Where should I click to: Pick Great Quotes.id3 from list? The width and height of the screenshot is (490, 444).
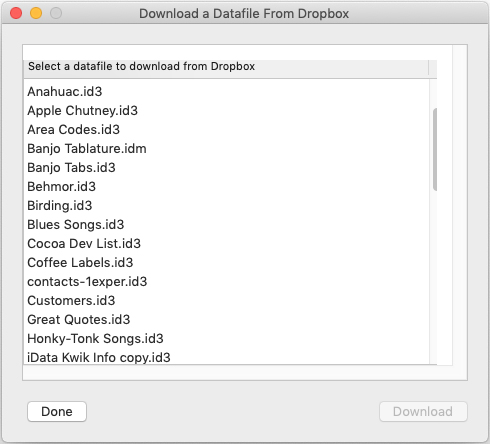tap(227, 319)
